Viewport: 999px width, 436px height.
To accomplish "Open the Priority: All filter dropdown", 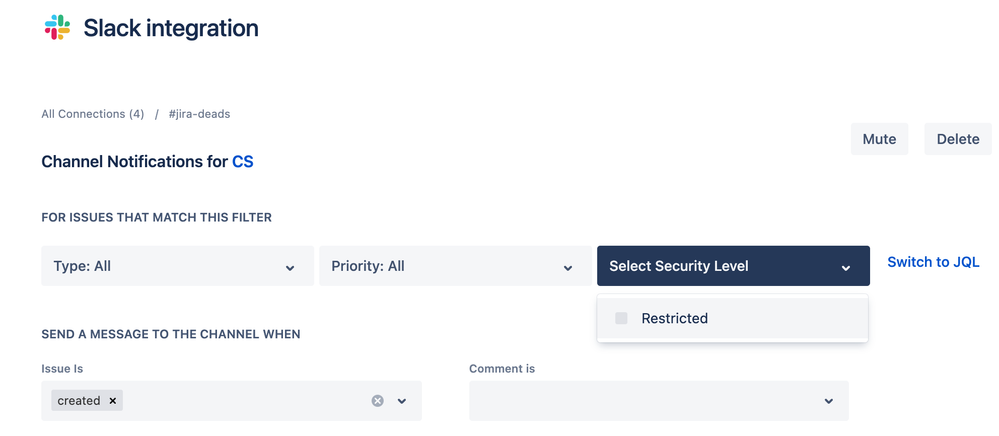I will (x=456, y=266).
